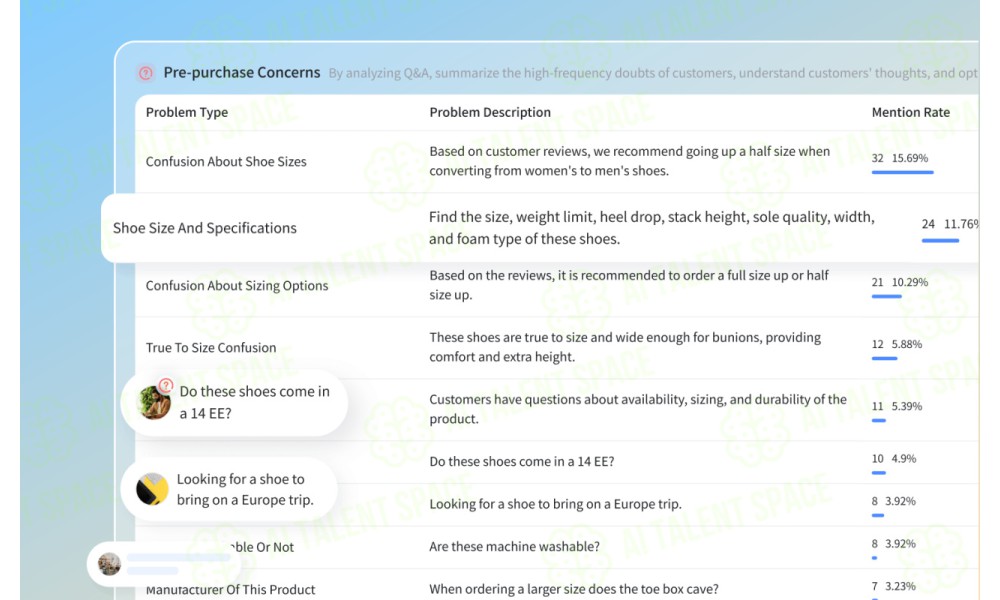Viewport: 1000px width, 600px height.
Task: Click the progress bar under 10.29%
Action: click(x=886, y=296)
